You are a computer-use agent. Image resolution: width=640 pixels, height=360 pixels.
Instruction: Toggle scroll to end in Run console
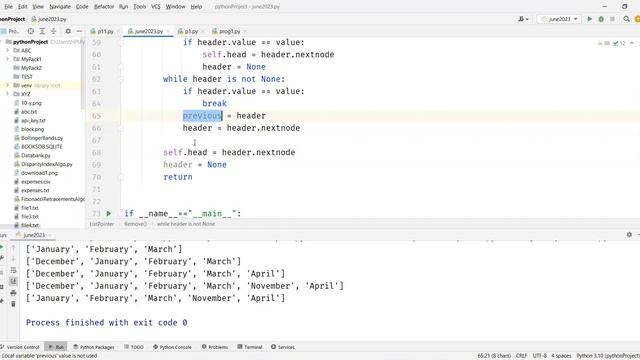tap(13, 281)
